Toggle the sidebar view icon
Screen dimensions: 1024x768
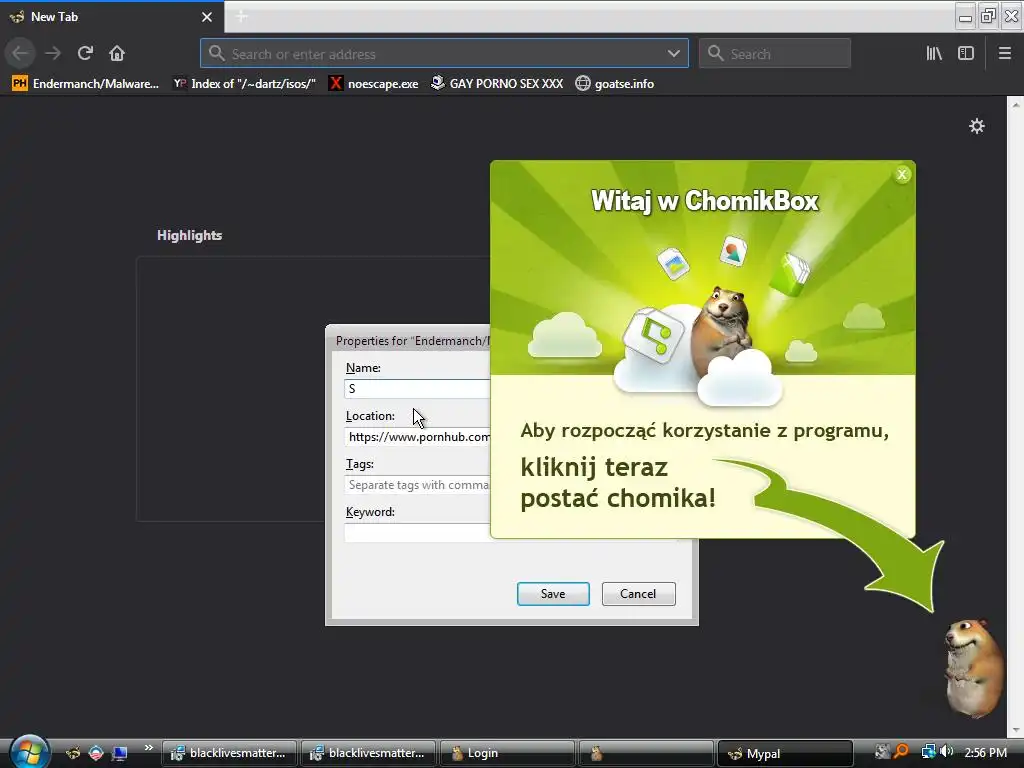tap(966, 53)
